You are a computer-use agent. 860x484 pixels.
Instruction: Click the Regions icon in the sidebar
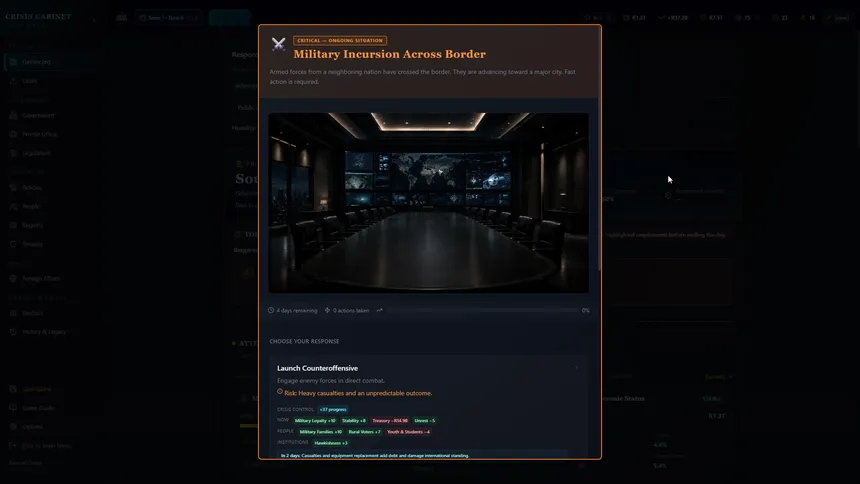coord(13,225)
